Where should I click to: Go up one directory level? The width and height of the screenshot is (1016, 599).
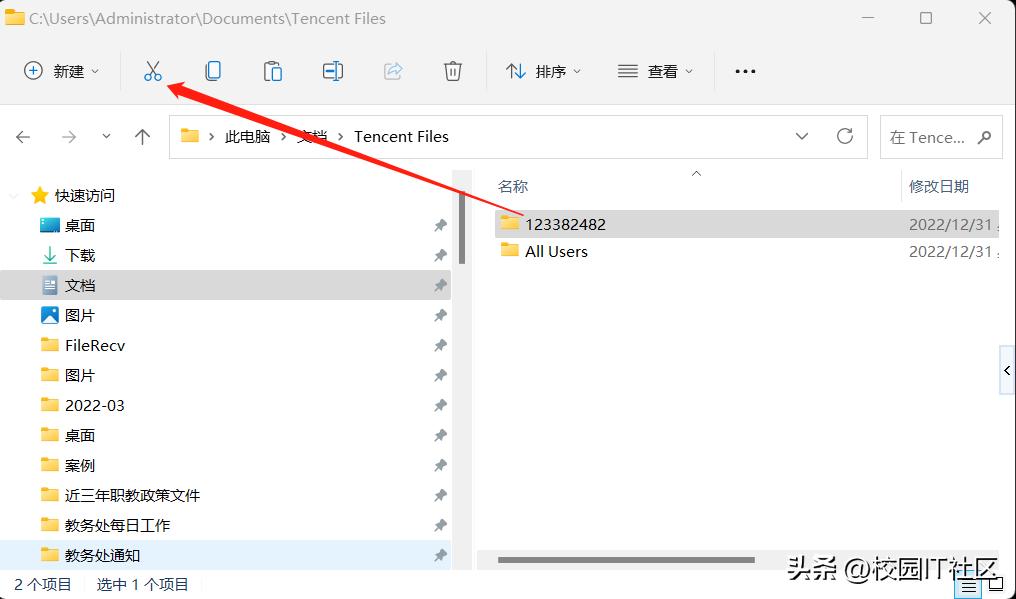(143, 137)
